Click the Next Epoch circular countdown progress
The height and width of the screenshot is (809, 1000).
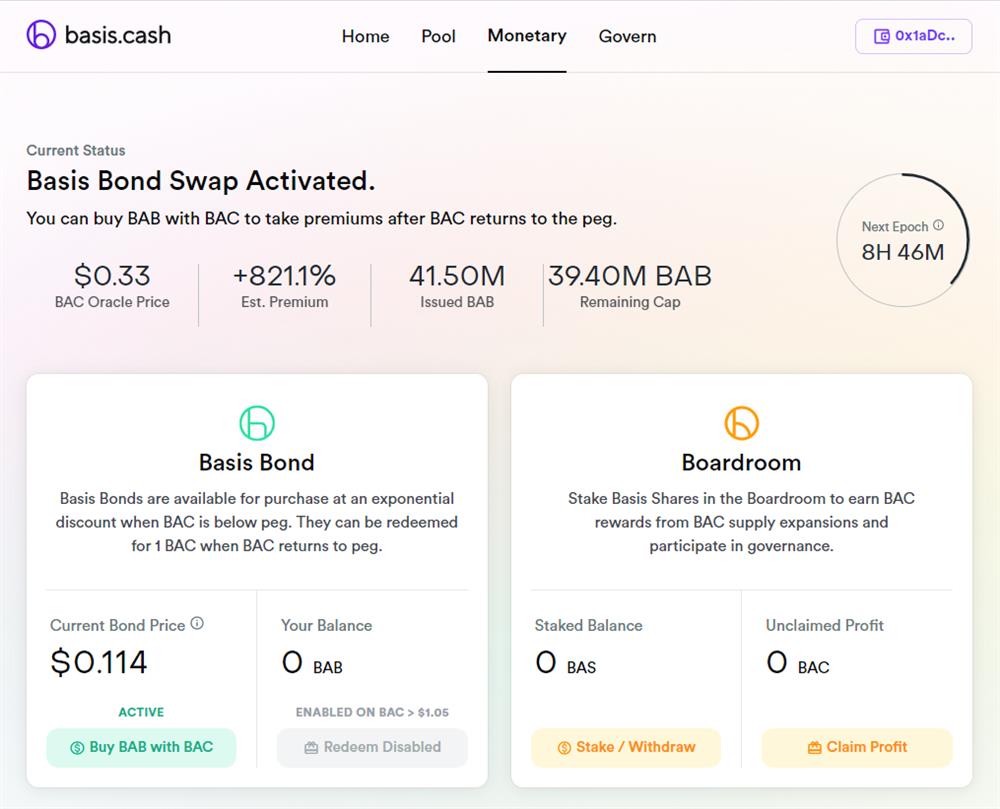[x=902, y=241]
